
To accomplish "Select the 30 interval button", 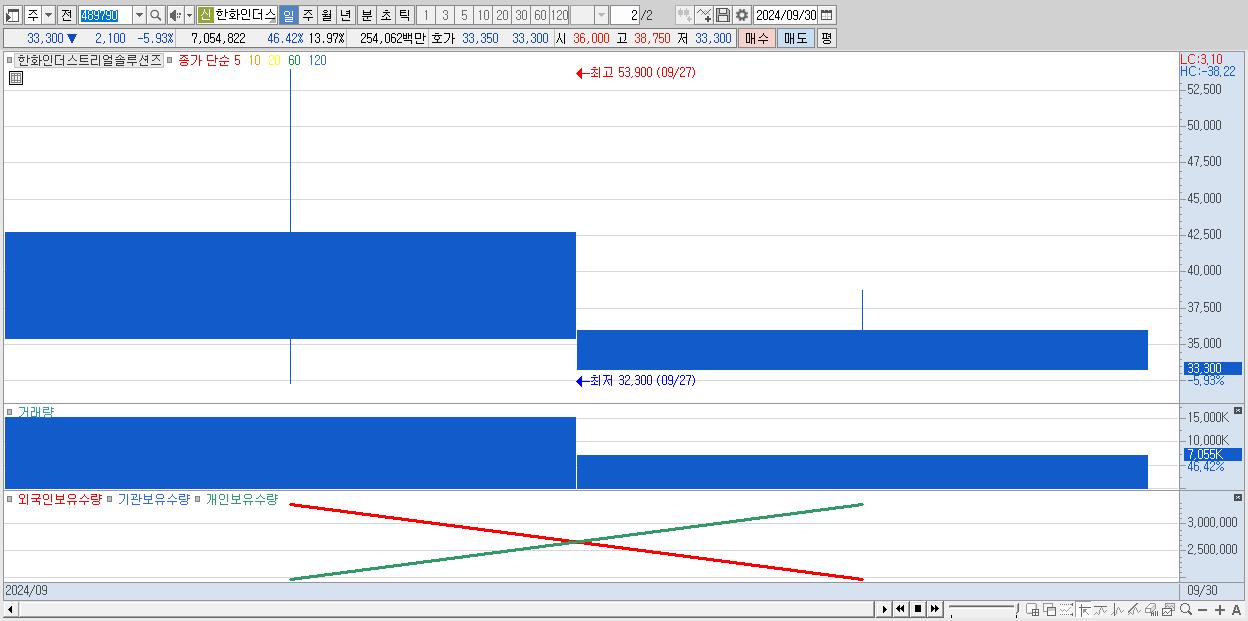I will pyautogui.click(x=521, y=15).
